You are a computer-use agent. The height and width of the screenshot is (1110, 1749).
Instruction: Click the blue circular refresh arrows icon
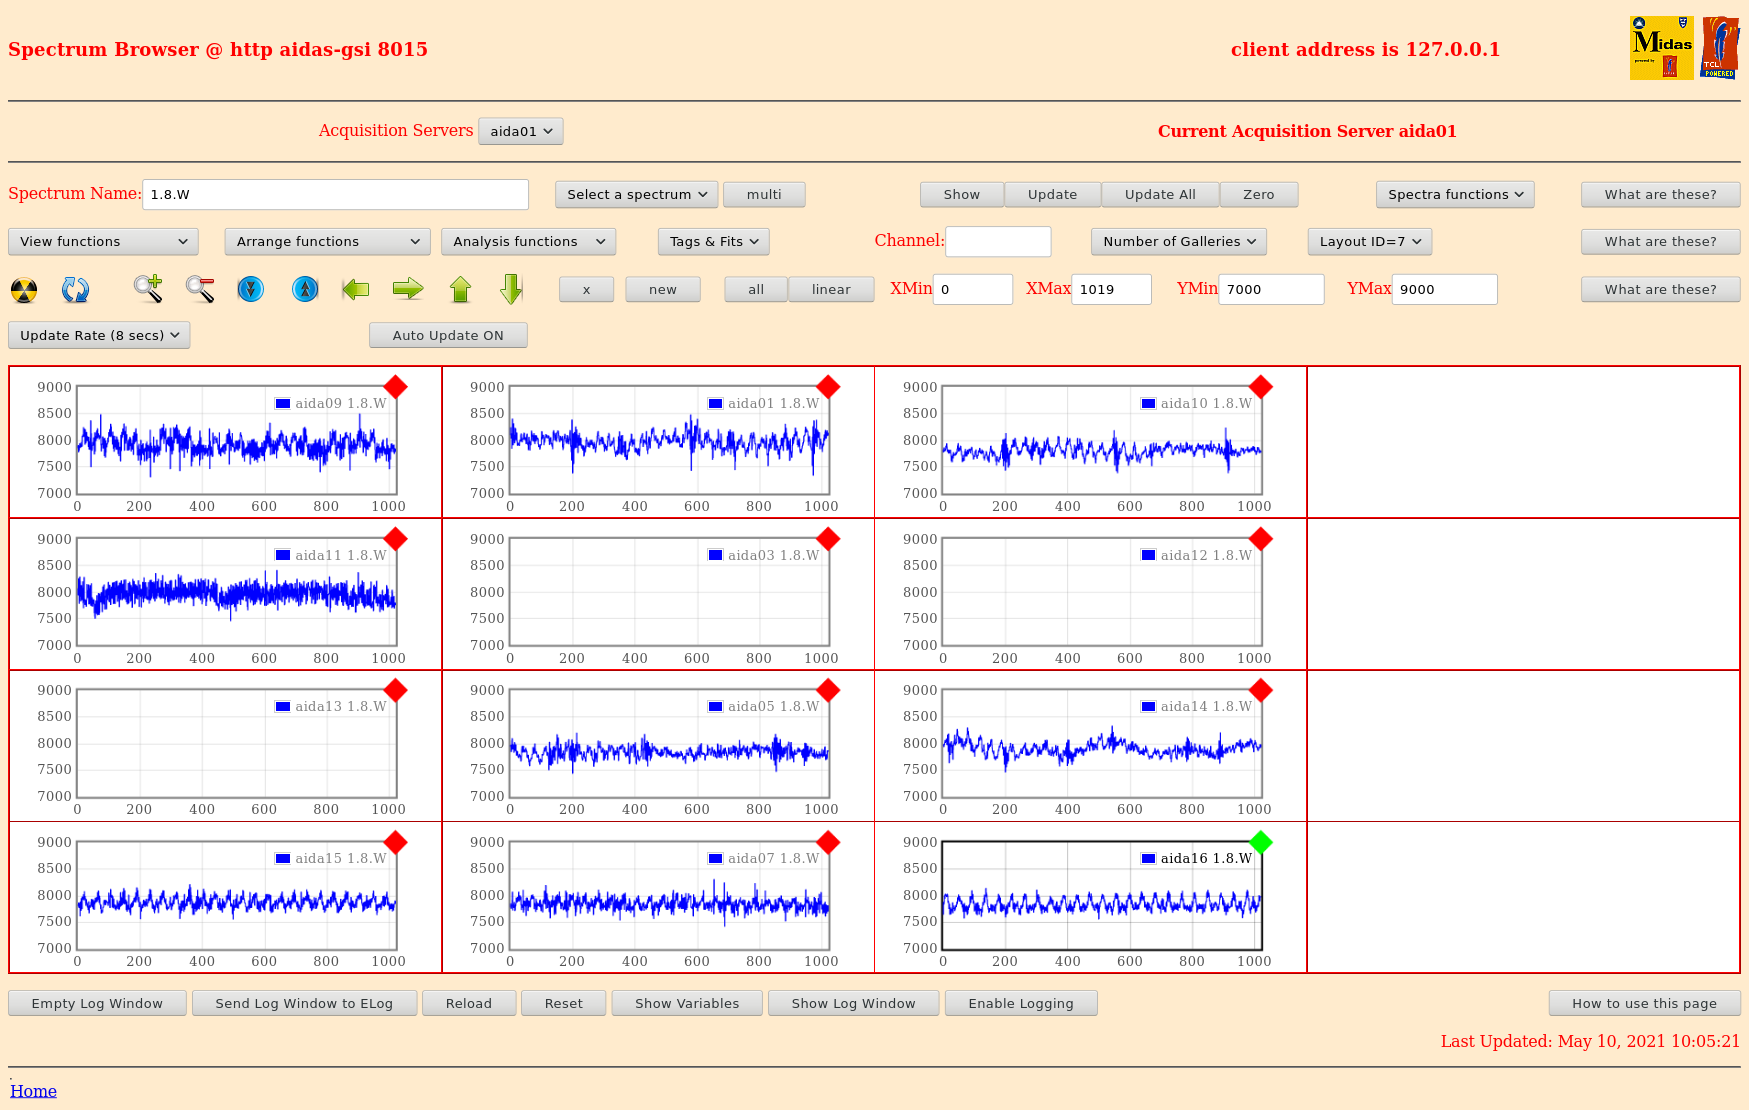pos(76,290)
